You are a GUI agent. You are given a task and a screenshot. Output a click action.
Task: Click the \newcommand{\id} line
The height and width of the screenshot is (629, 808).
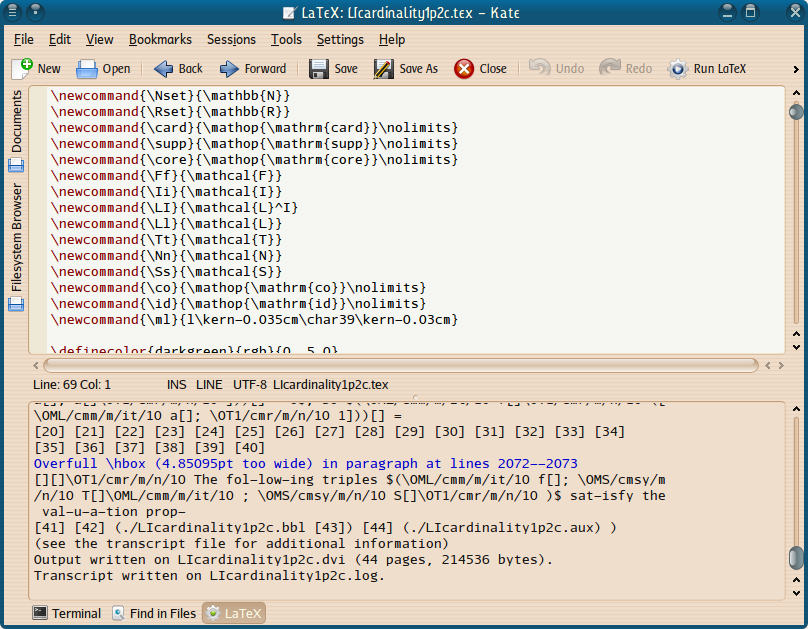(238, 303)
